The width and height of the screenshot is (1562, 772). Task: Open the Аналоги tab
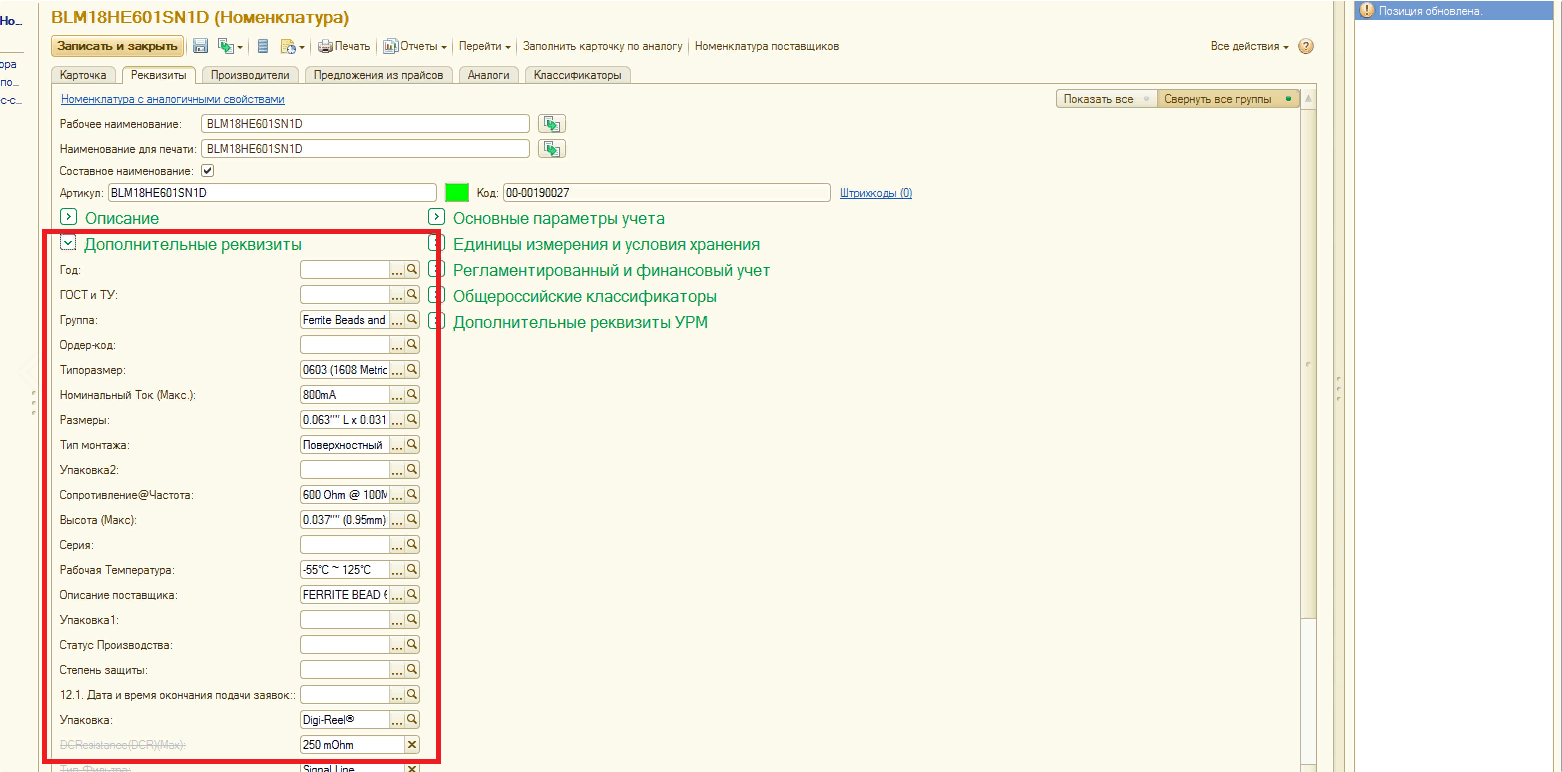(488, 75)
